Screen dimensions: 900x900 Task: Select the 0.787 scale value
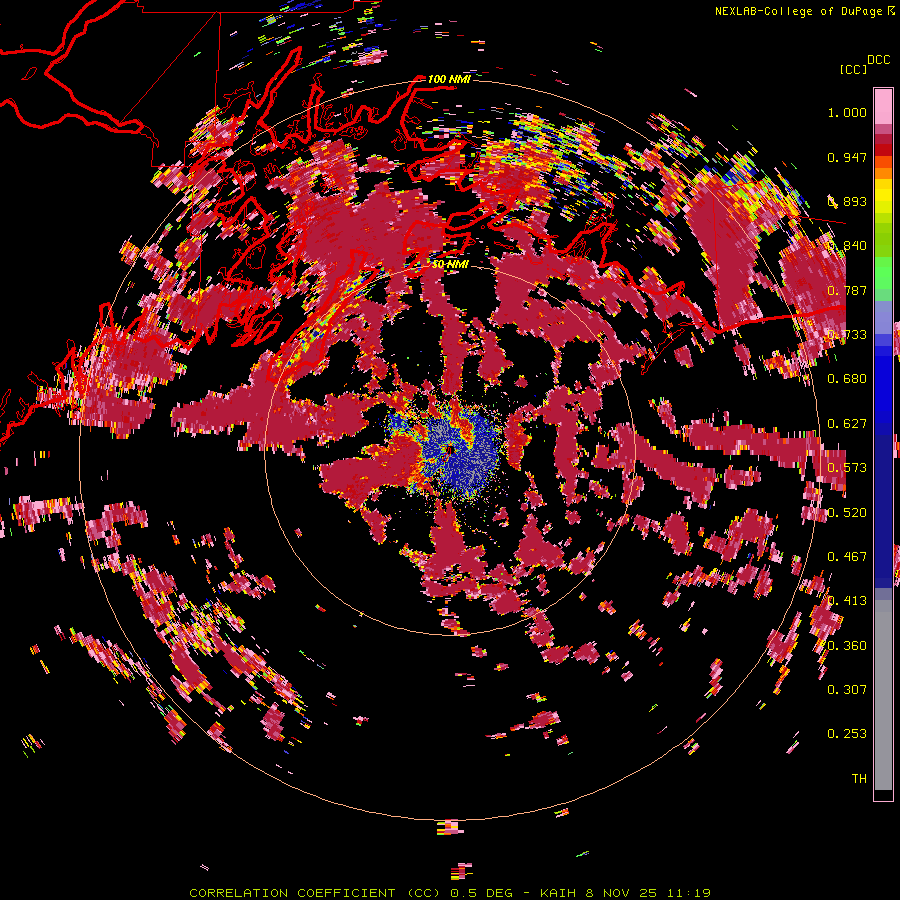pyautogui.click(x=847, y=290)
